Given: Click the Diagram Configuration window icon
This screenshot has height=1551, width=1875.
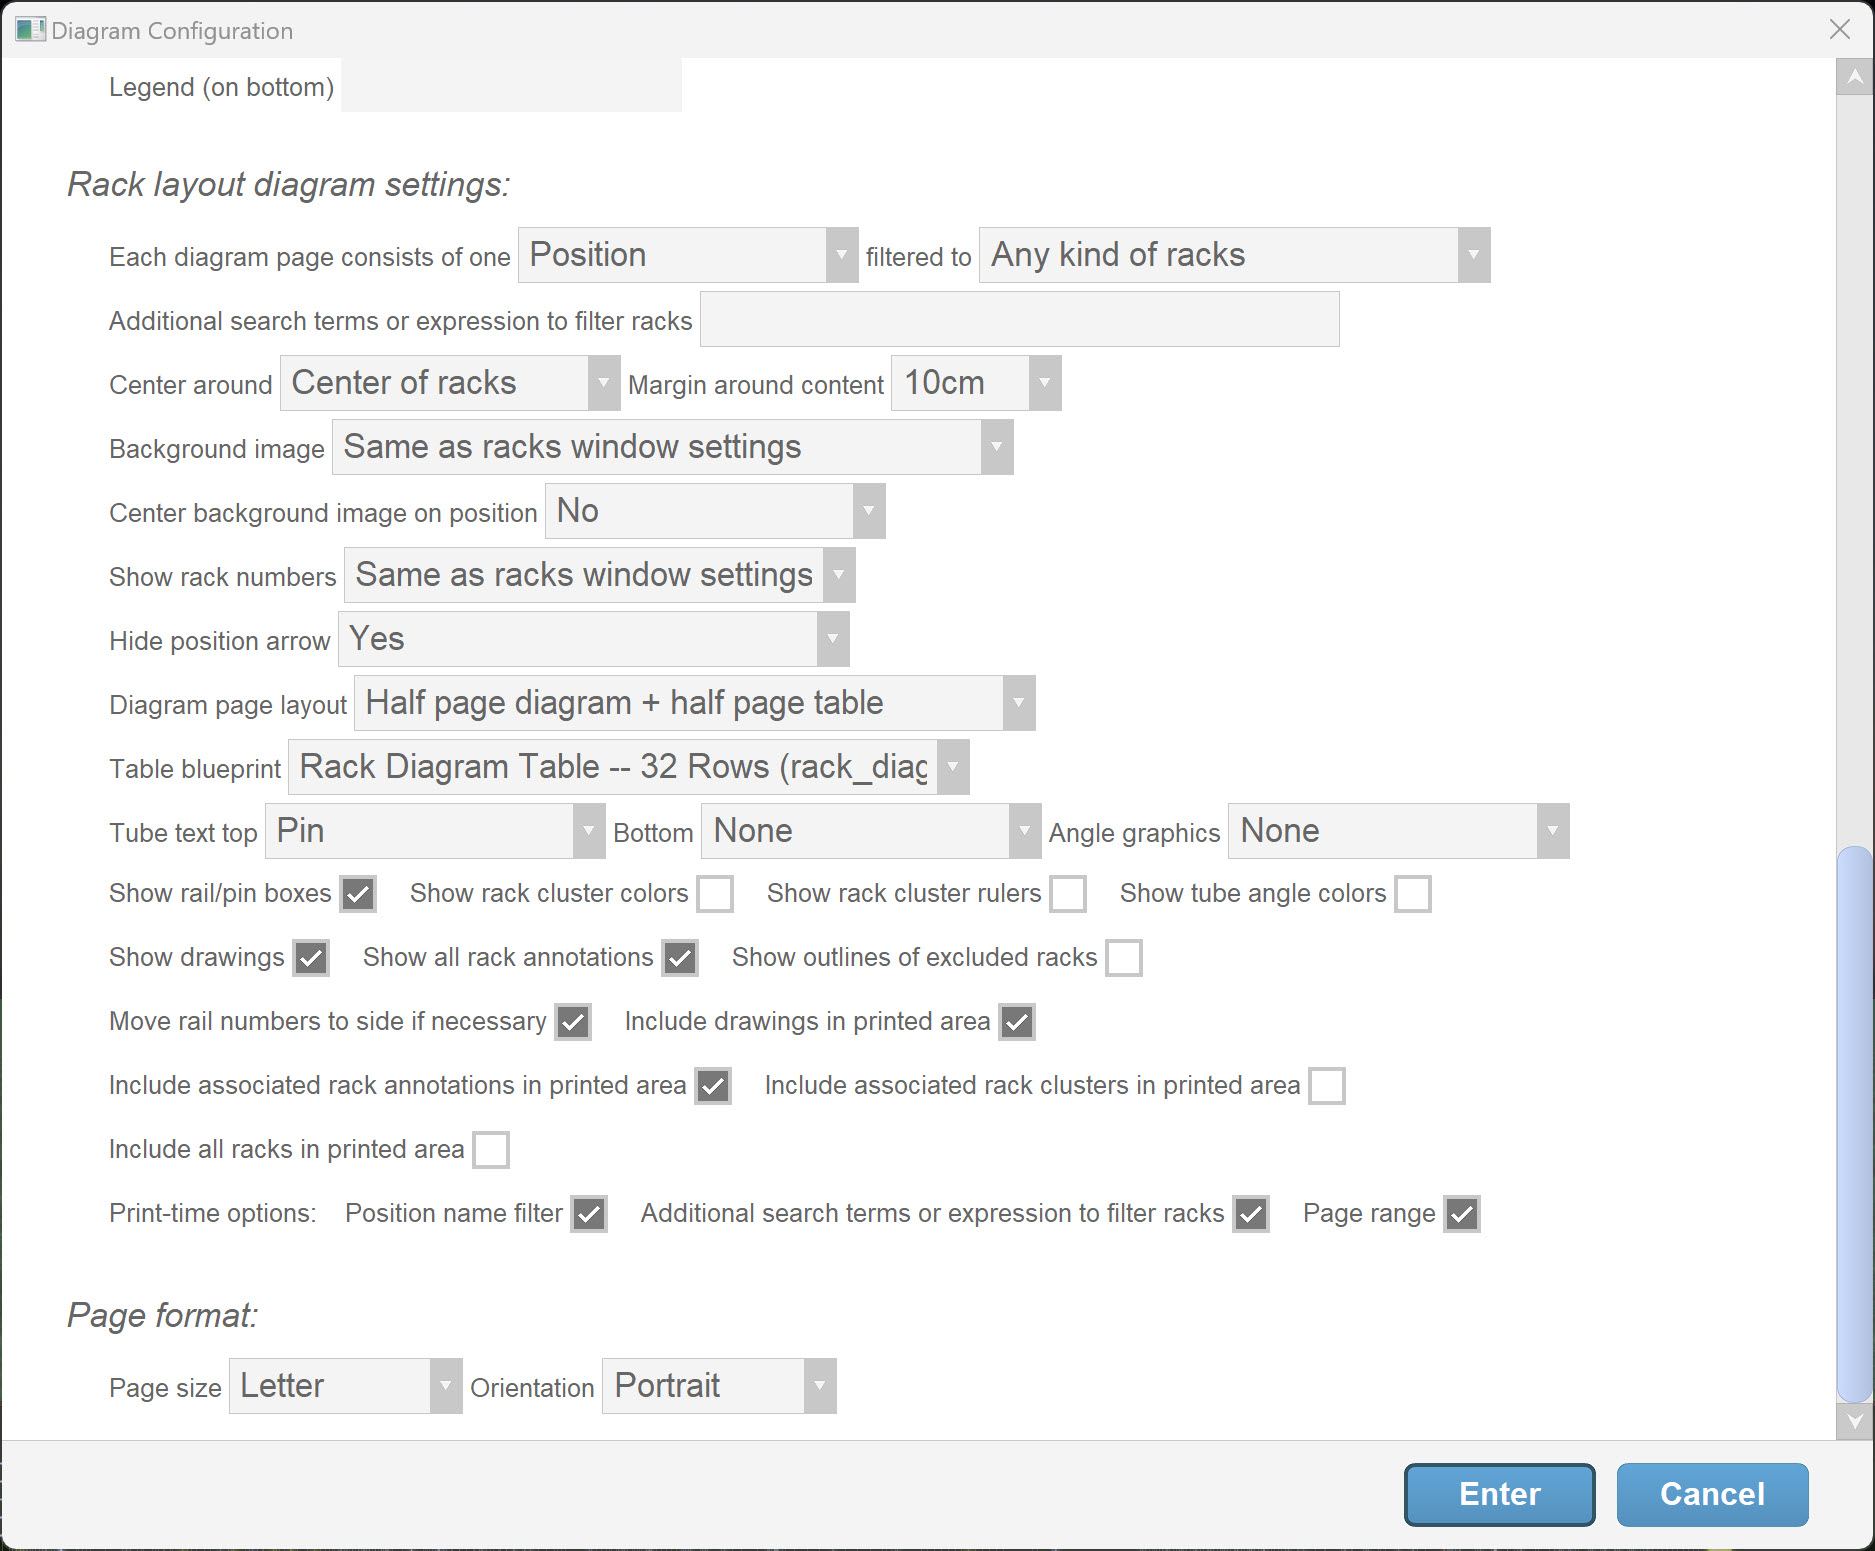Looking at the screenshot, I should click(30, 30).
